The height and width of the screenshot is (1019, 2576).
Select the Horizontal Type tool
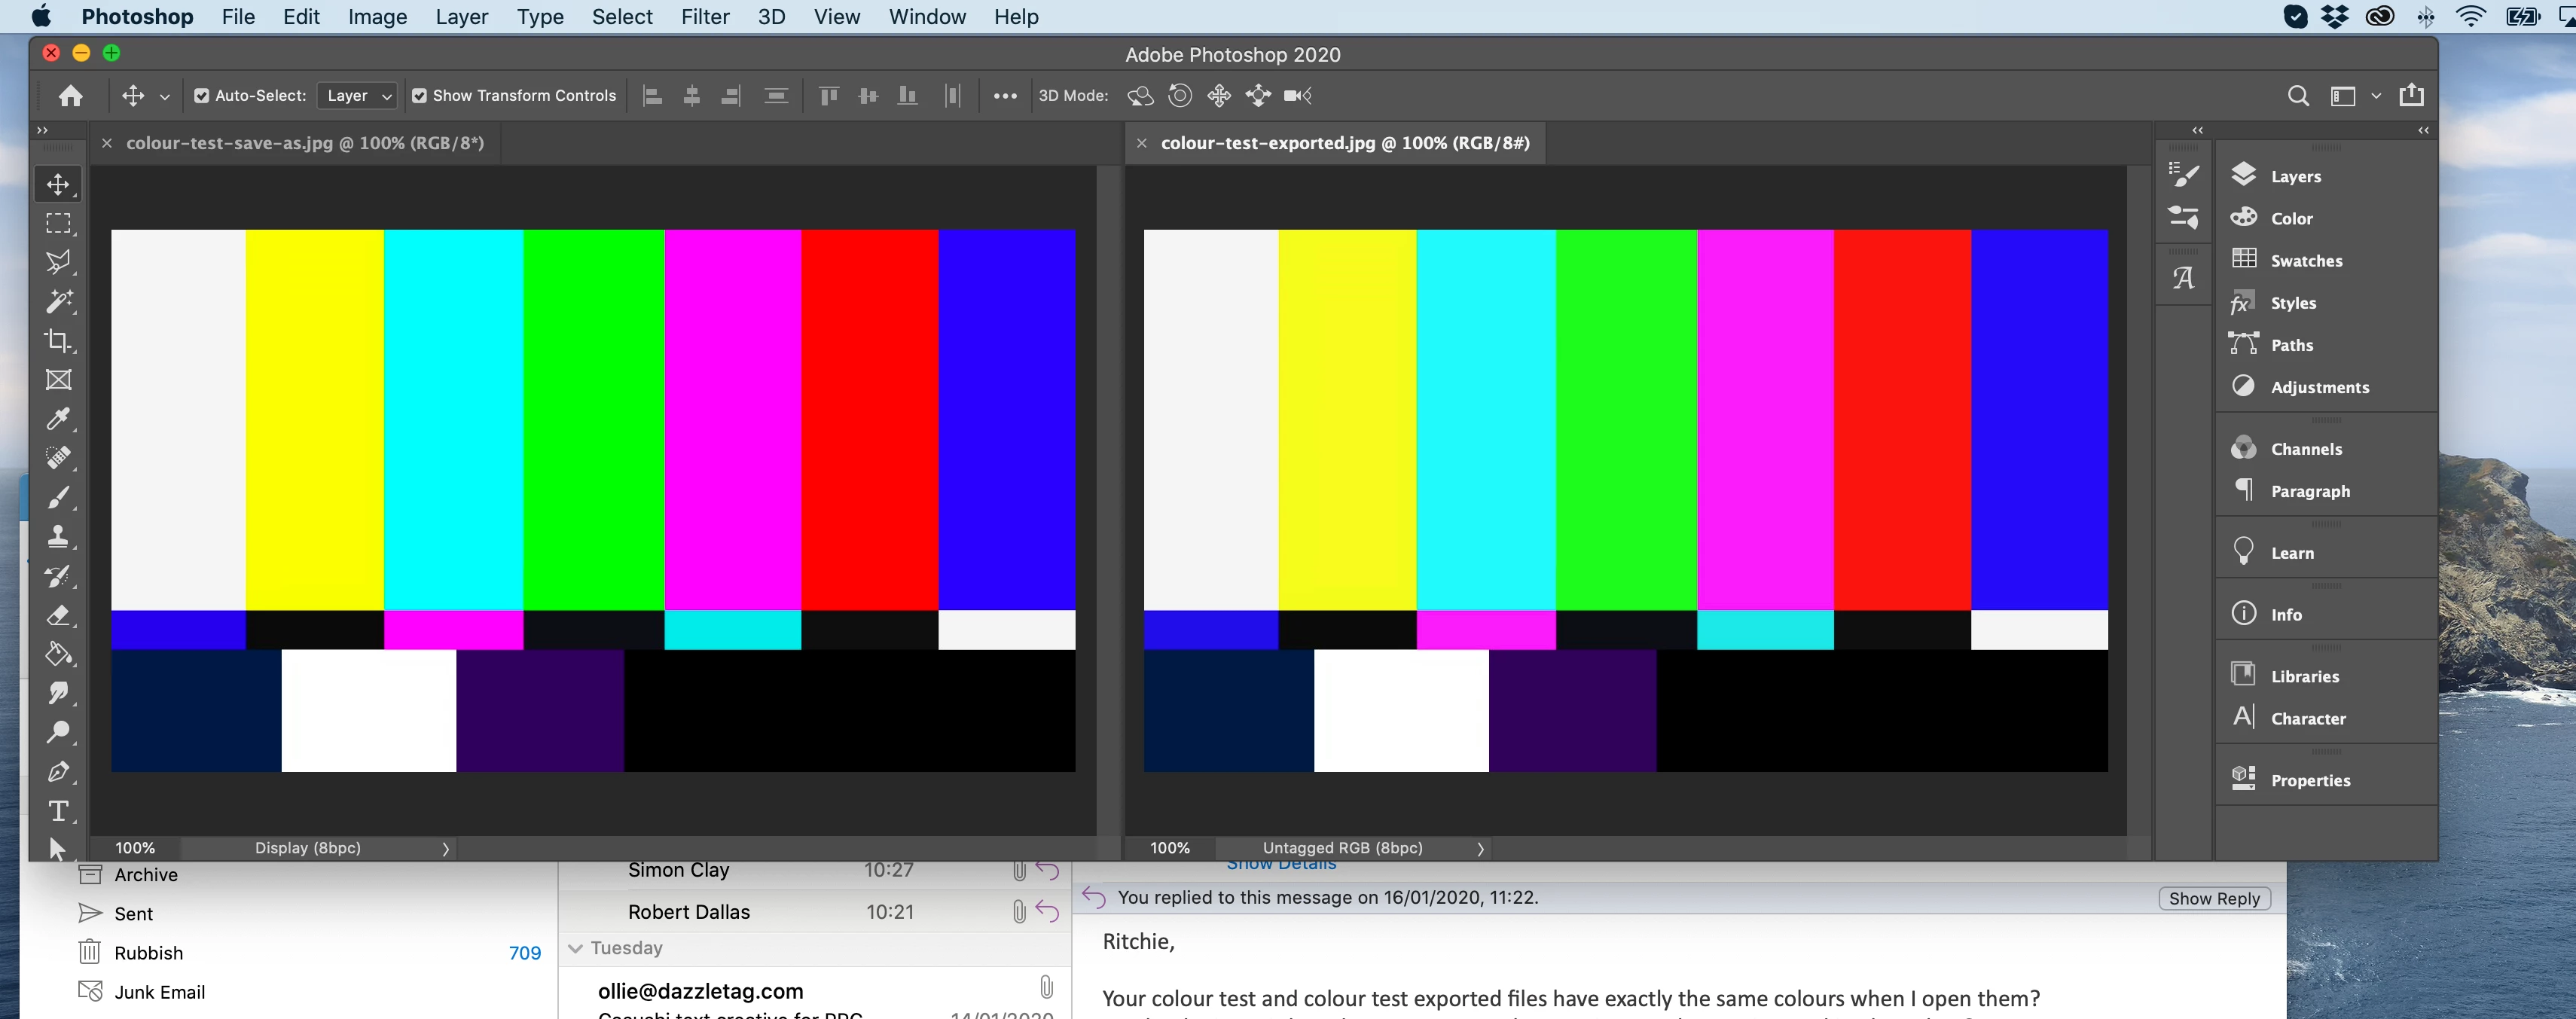(58, 811)
